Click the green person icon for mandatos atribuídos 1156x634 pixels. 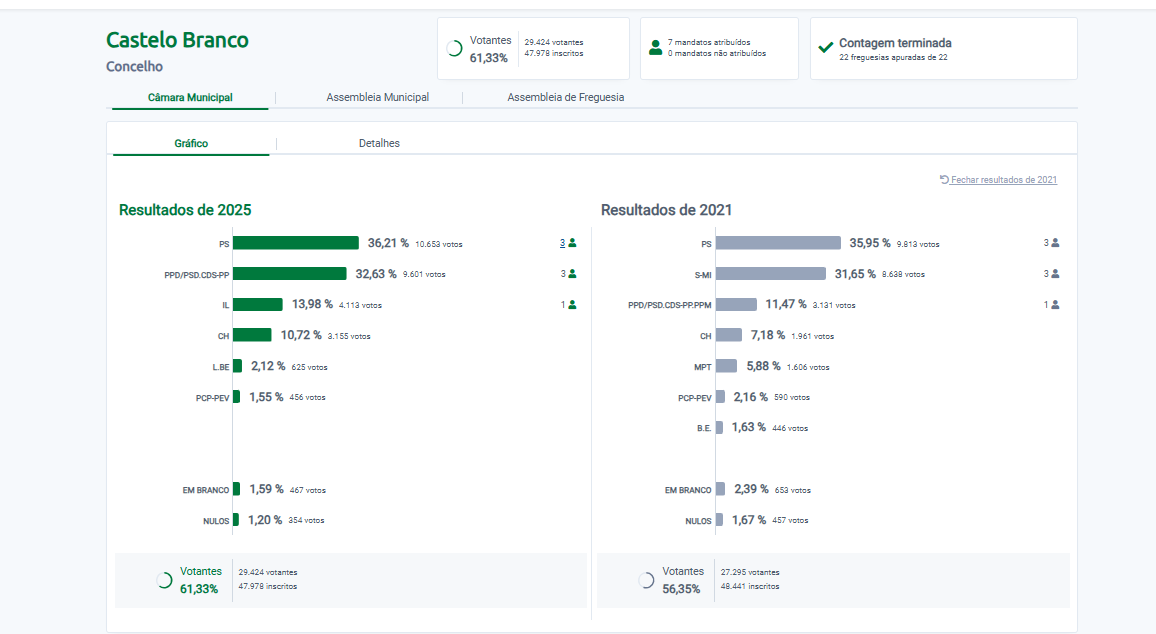655,48
